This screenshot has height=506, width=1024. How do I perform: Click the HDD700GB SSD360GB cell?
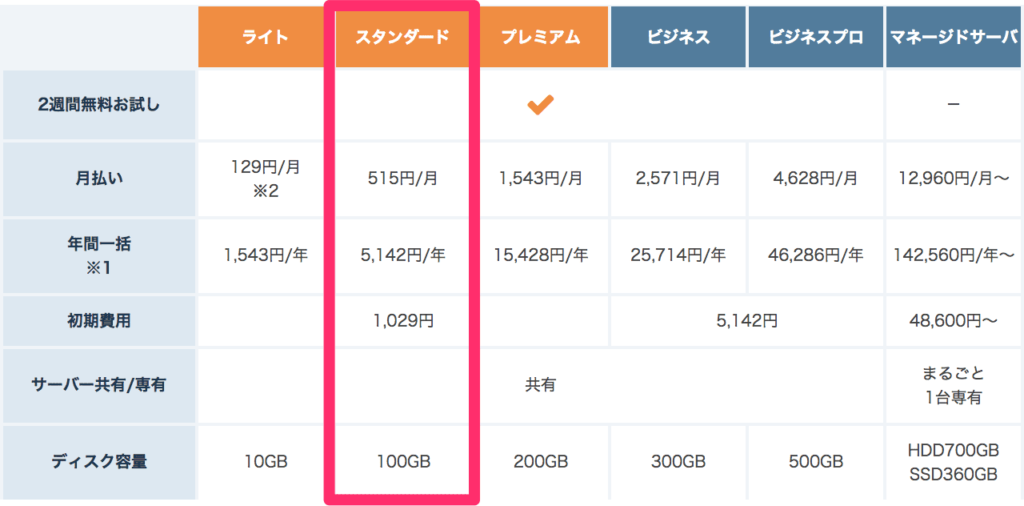click(x=953, y=462)
